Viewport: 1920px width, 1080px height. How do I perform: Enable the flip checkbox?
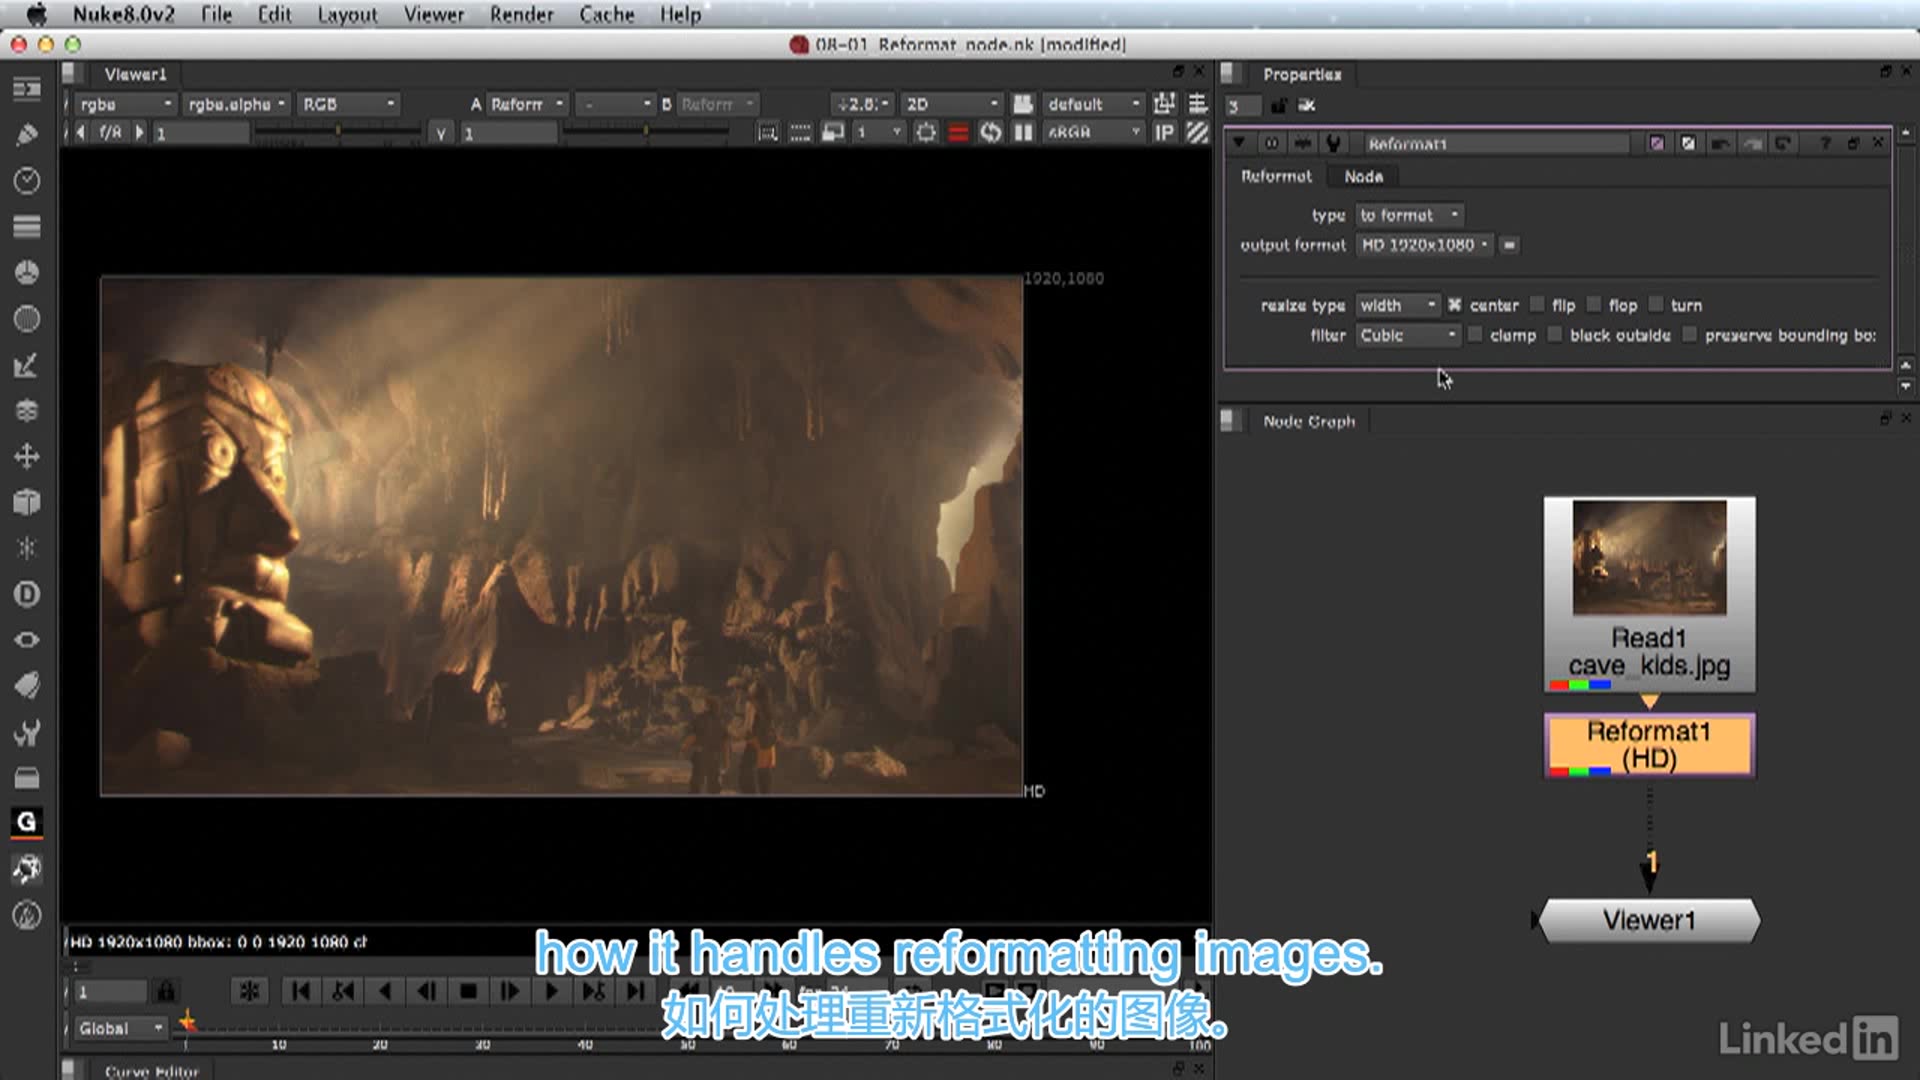click(1538, 305)
